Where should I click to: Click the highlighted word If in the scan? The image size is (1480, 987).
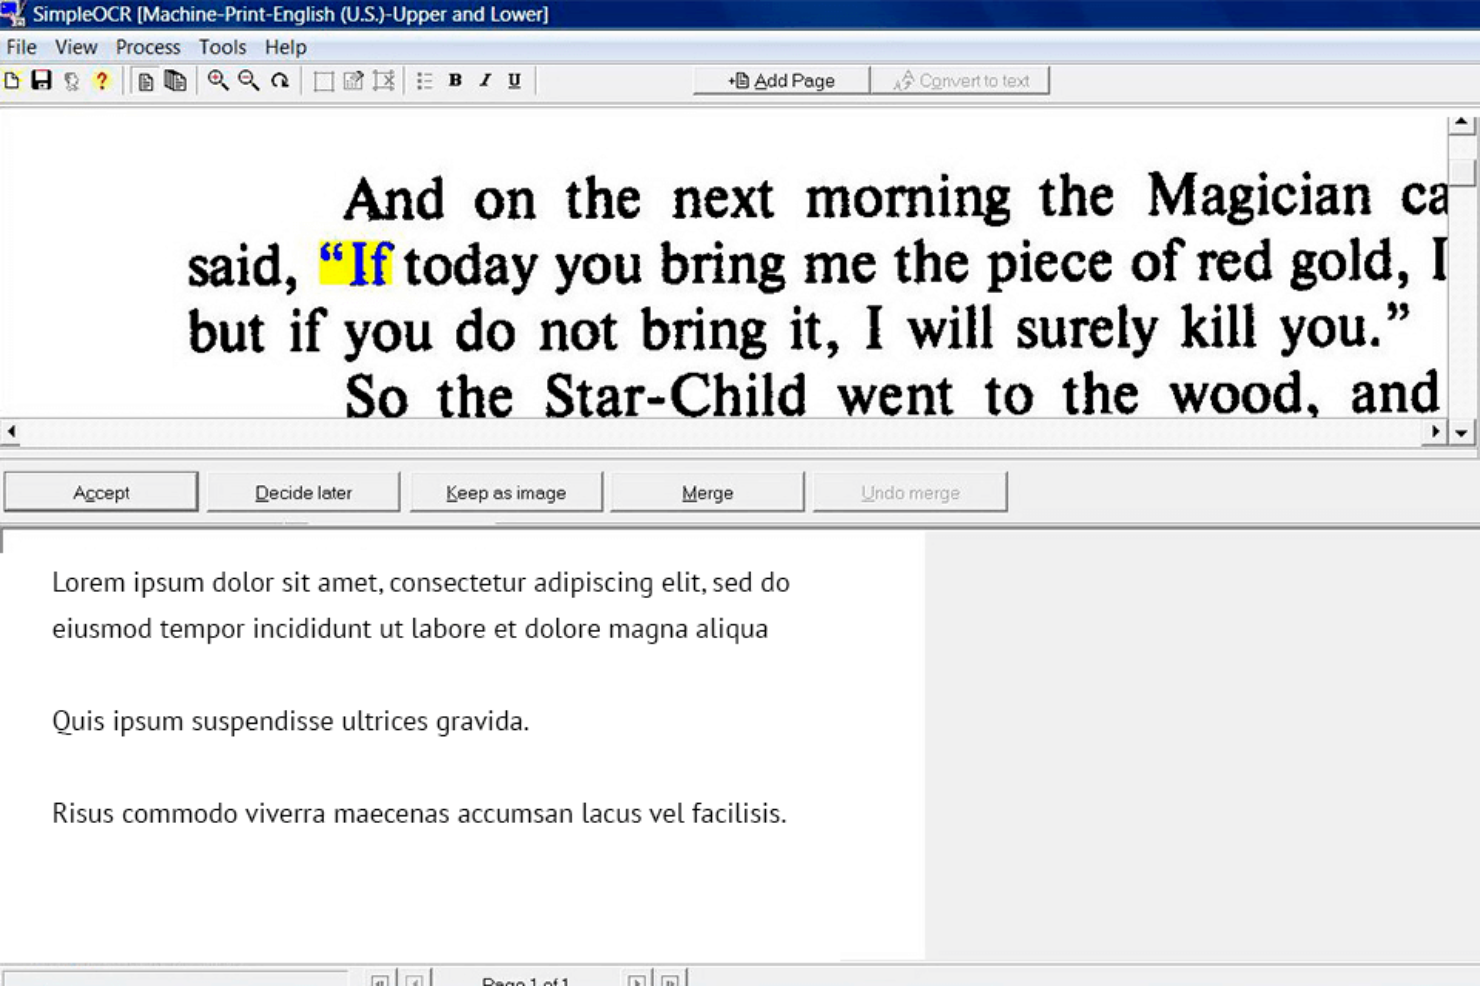pos(357,263)
